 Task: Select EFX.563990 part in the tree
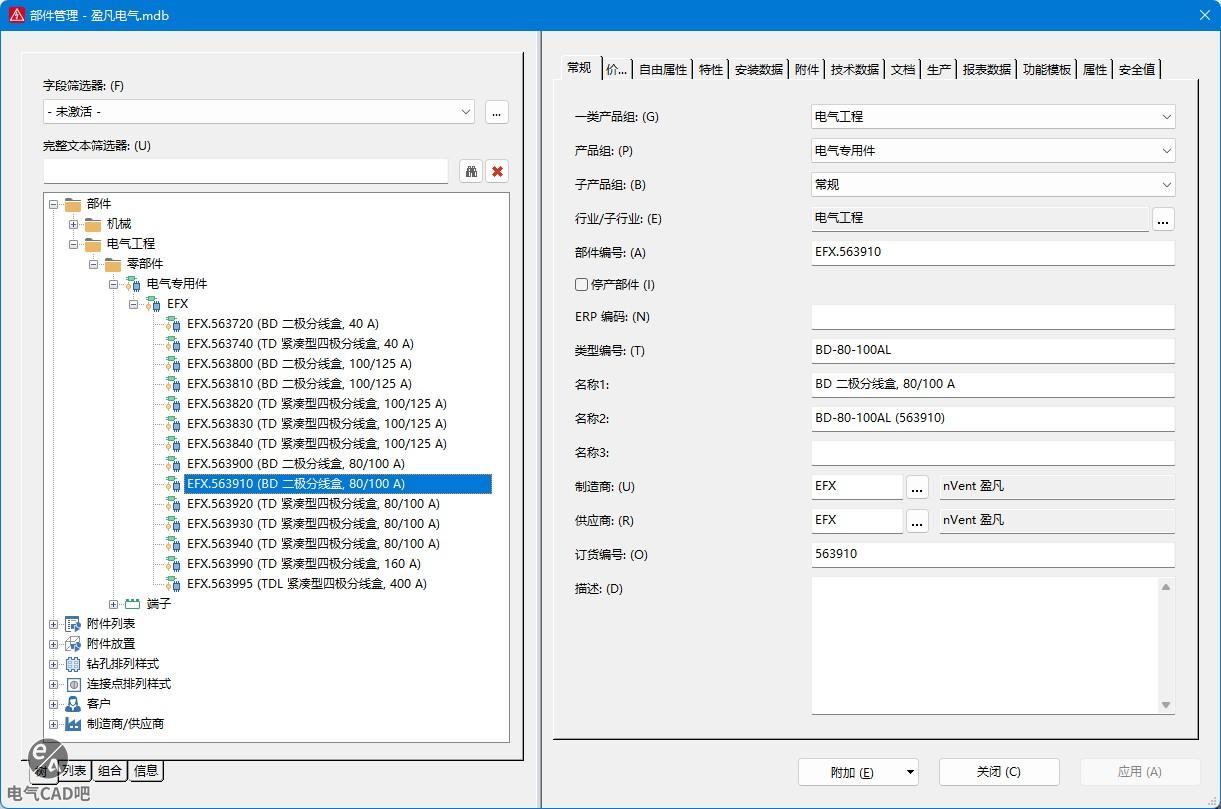(x=303, y=564)
